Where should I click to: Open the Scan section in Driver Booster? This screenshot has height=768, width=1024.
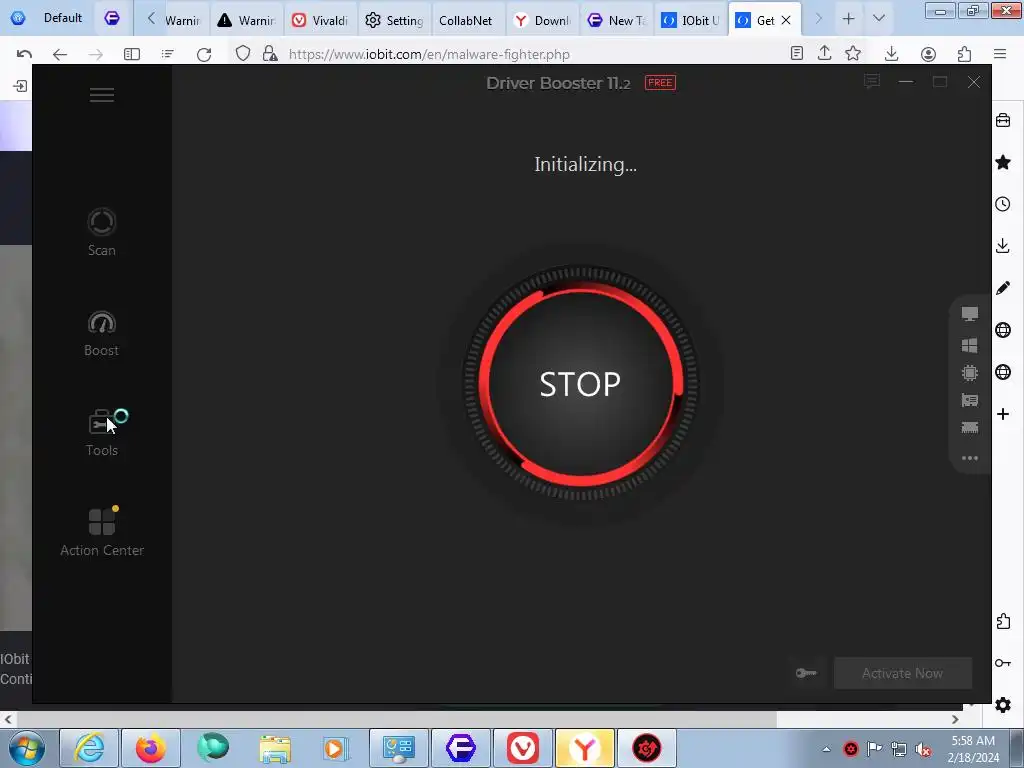(101, 232)
